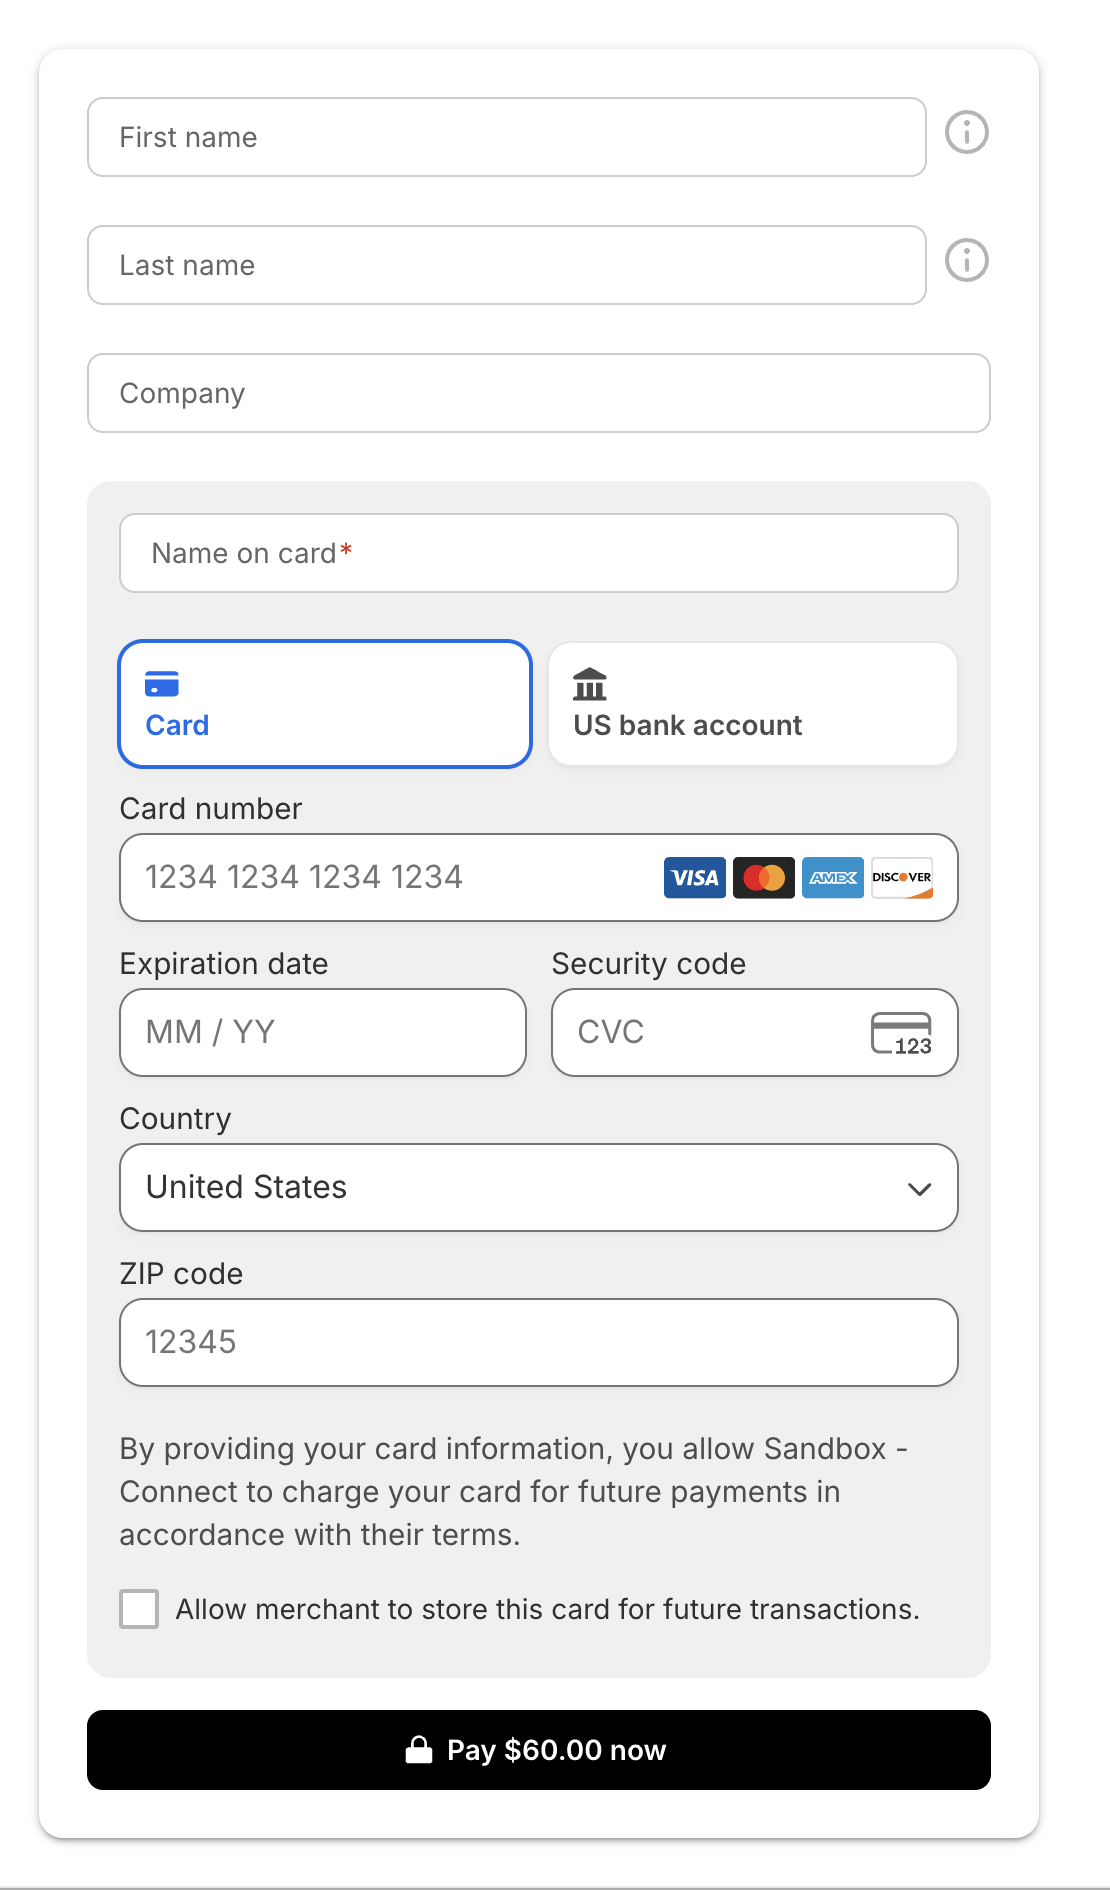Select the Card payment tab
Viewport: 1110px width, 1890px height.
pos(325,704)
